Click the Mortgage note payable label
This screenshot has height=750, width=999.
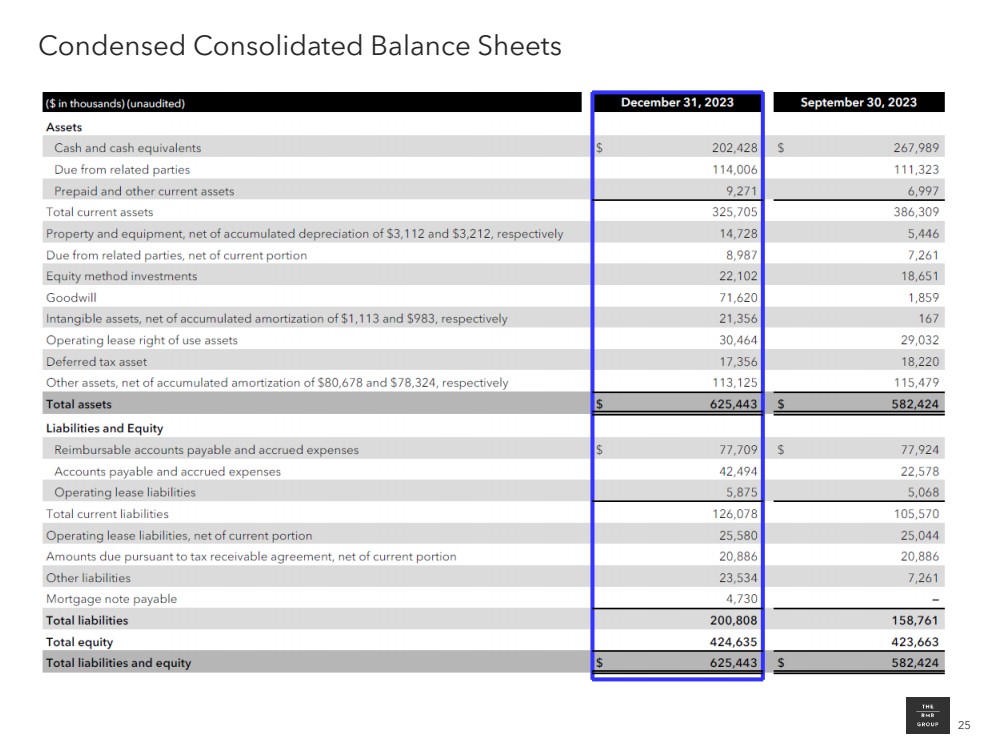point(111,599)
